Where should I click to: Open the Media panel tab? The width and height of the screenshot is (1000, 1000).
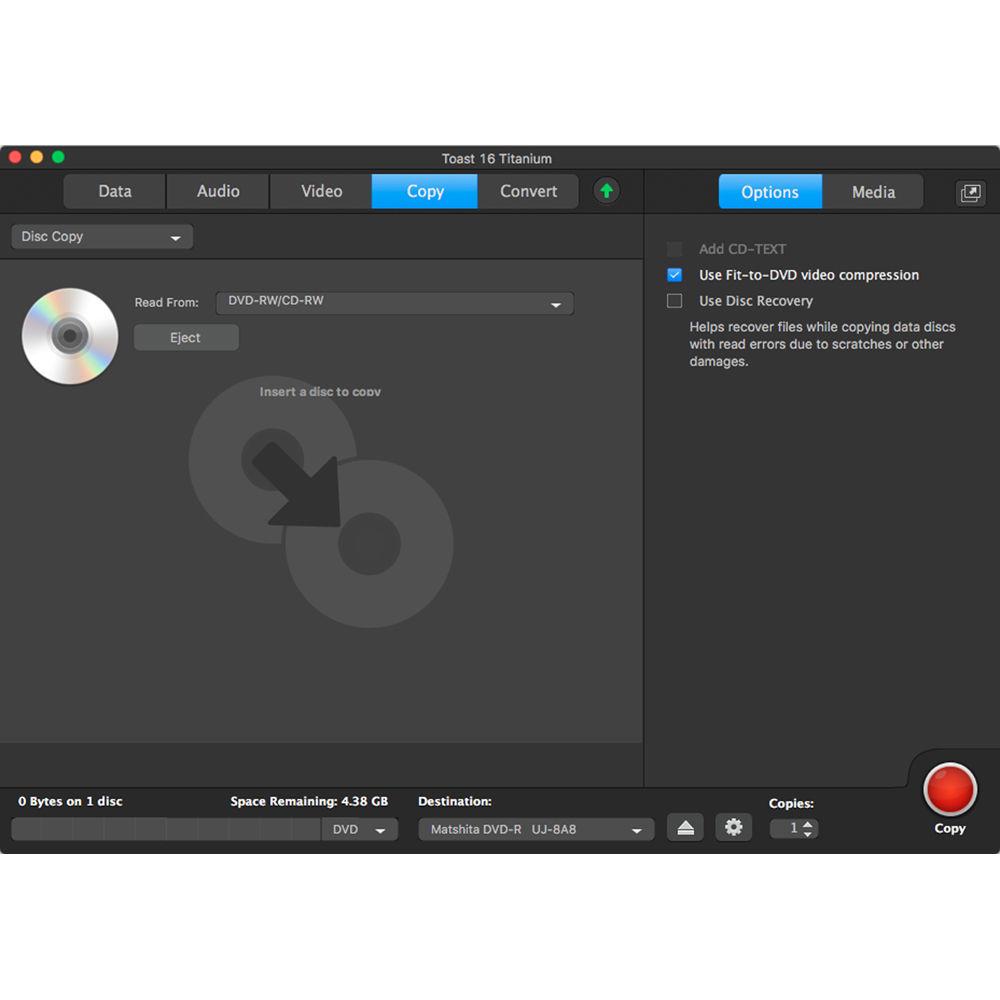(873, 192)
